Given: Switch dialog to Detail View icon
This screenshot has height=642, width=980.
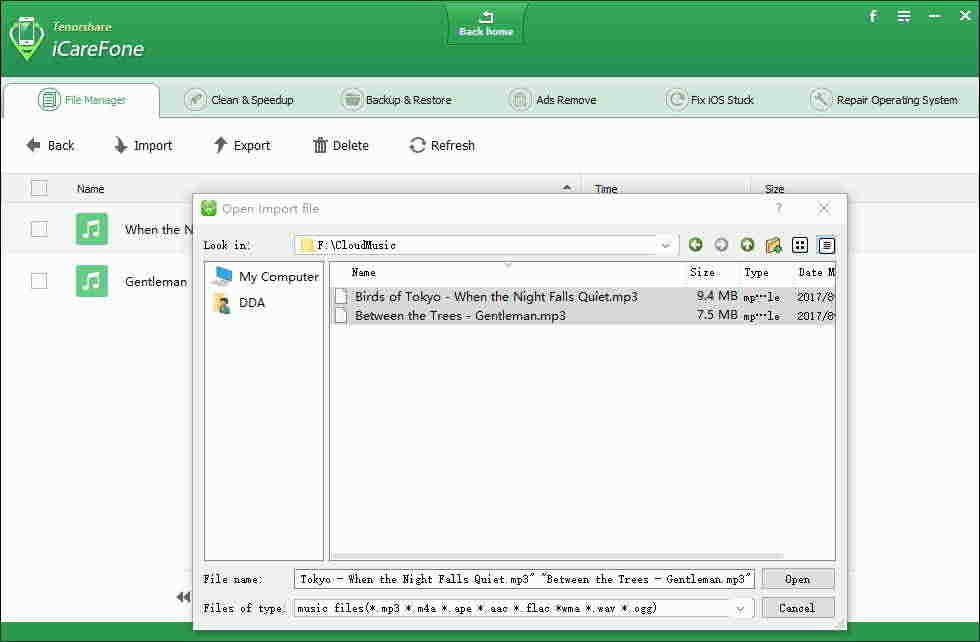Looking at the screenshot, I should point(826,245).
